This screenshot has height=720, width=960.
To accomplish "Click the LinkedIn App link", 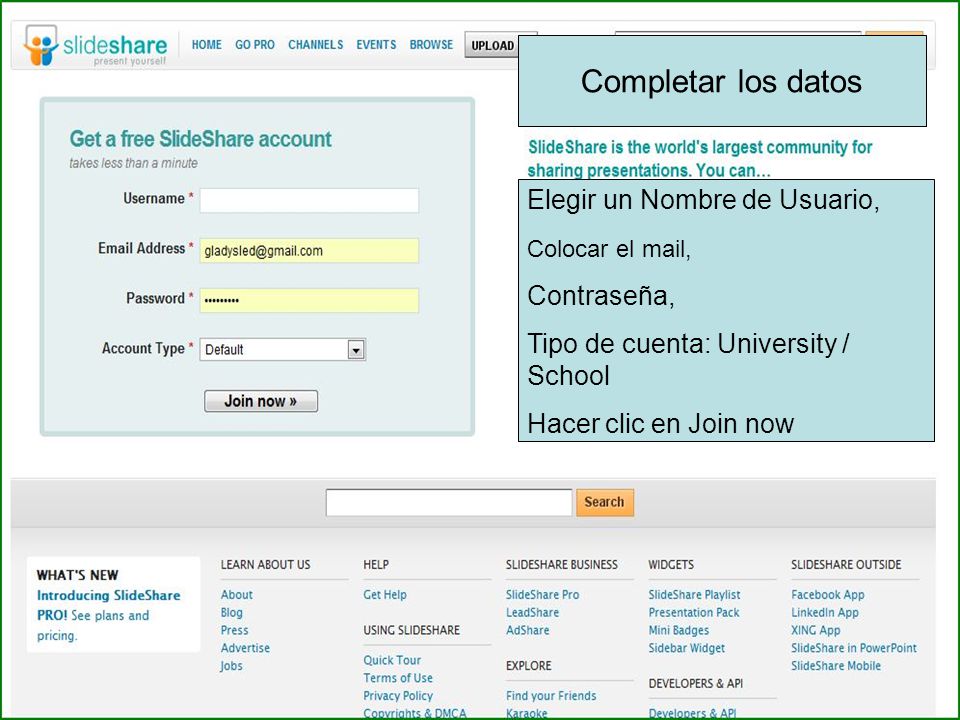I will tap(825, 612).
